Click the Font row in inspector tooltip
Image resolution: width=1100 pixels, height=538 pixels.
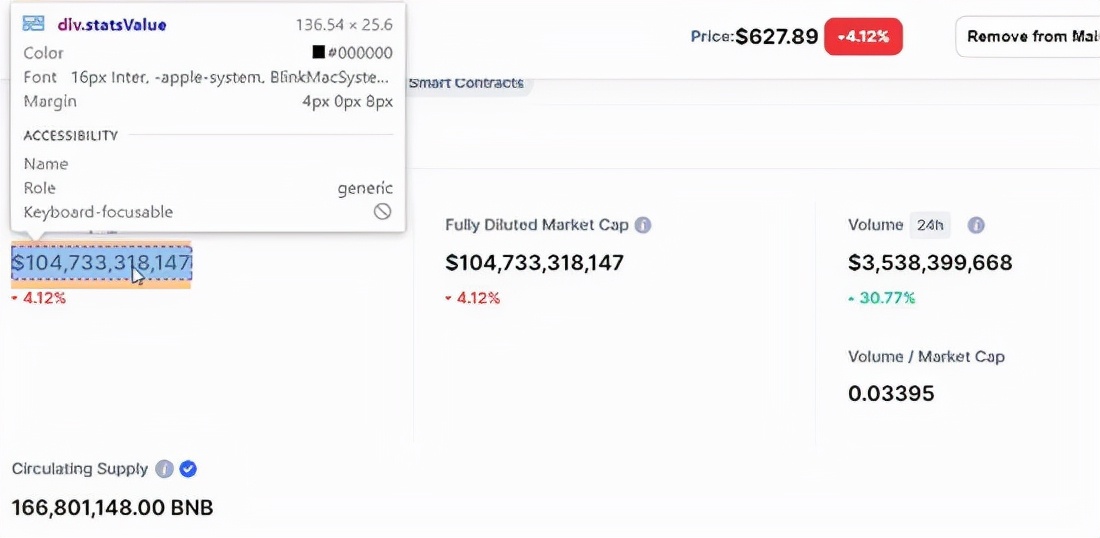point(208,77)
